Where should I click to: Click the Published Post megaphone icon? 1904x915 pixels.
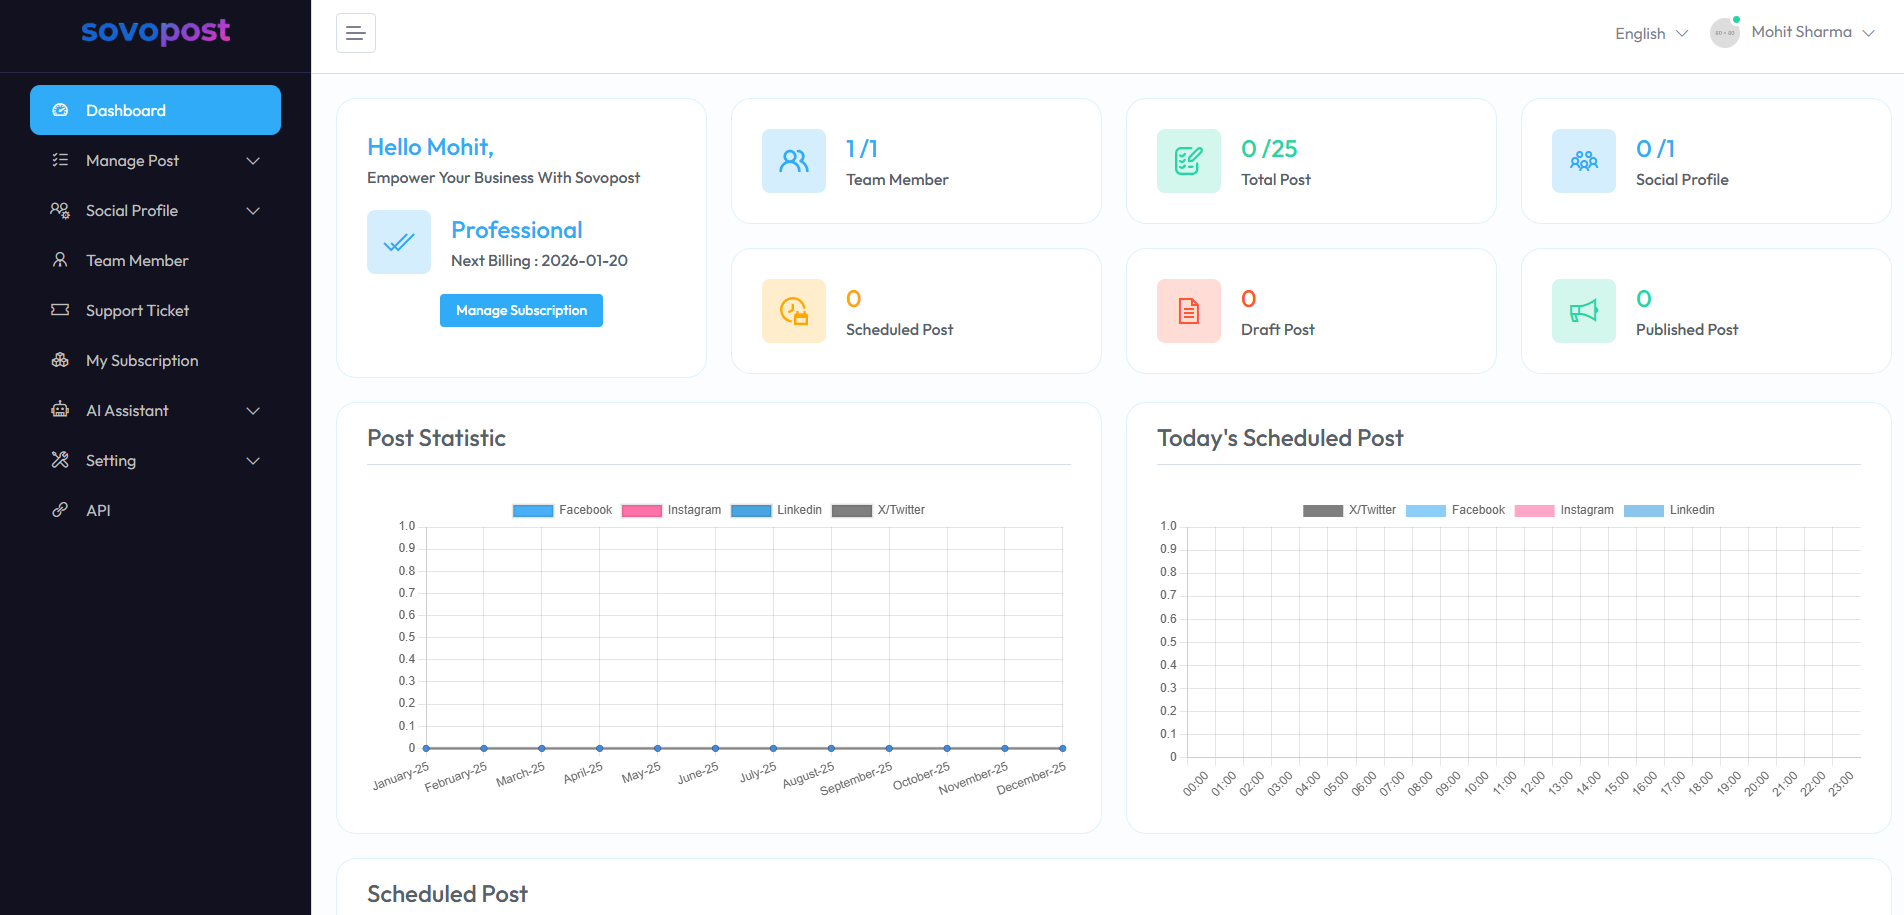pos(1583,311)
